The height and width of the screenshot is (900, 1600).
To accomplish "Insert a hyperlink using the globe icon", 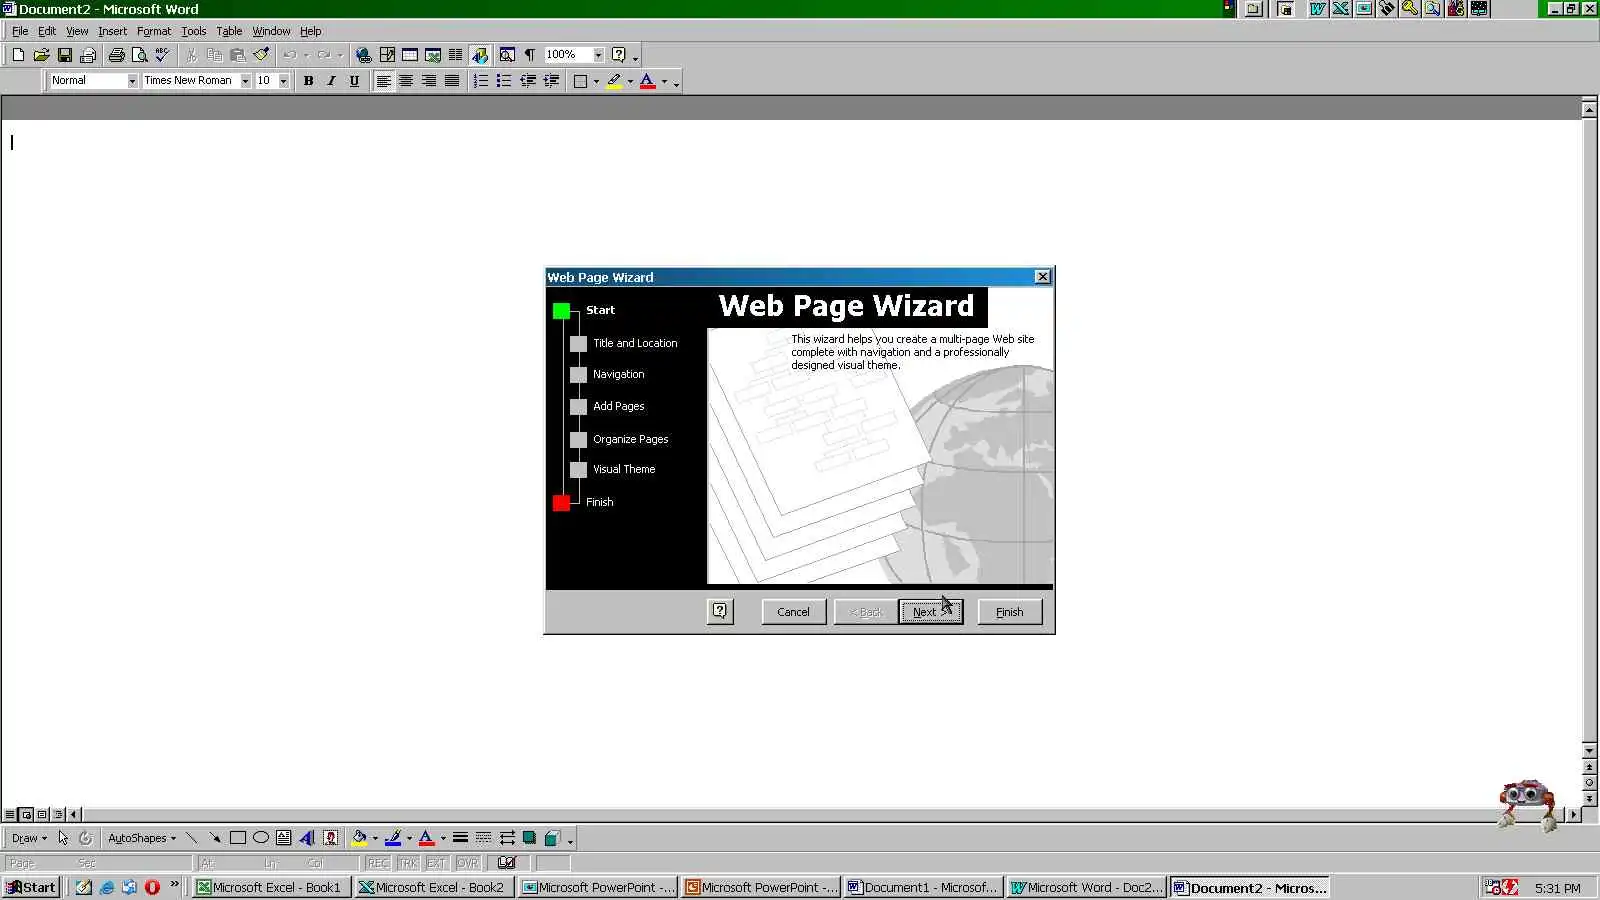I will pyautogui.click(x=364, y=55).
